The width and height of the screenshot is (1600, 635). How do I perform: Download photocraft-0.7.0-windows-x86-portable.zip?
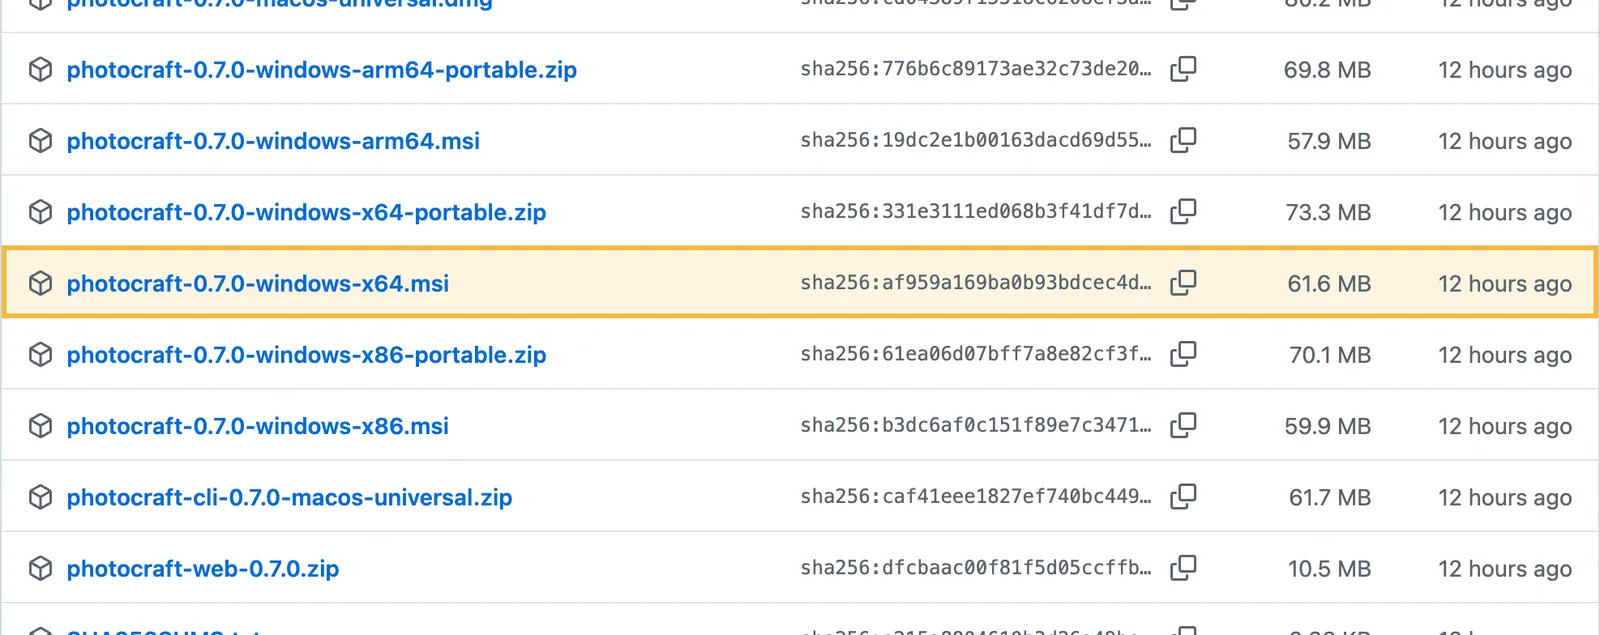pyautogui.click(x=306, y=355)
